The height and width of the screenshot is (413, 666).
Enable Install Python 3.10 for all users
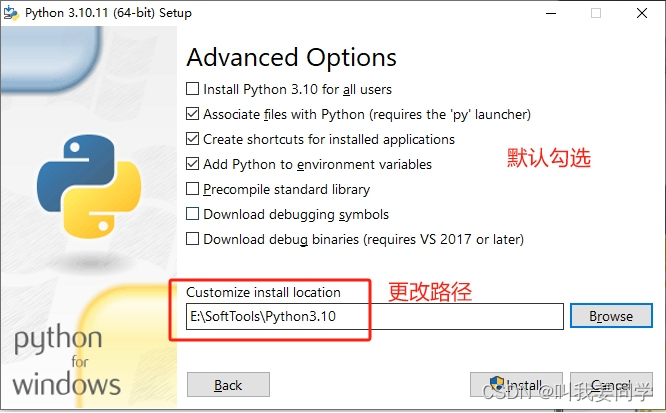[192, 89]
